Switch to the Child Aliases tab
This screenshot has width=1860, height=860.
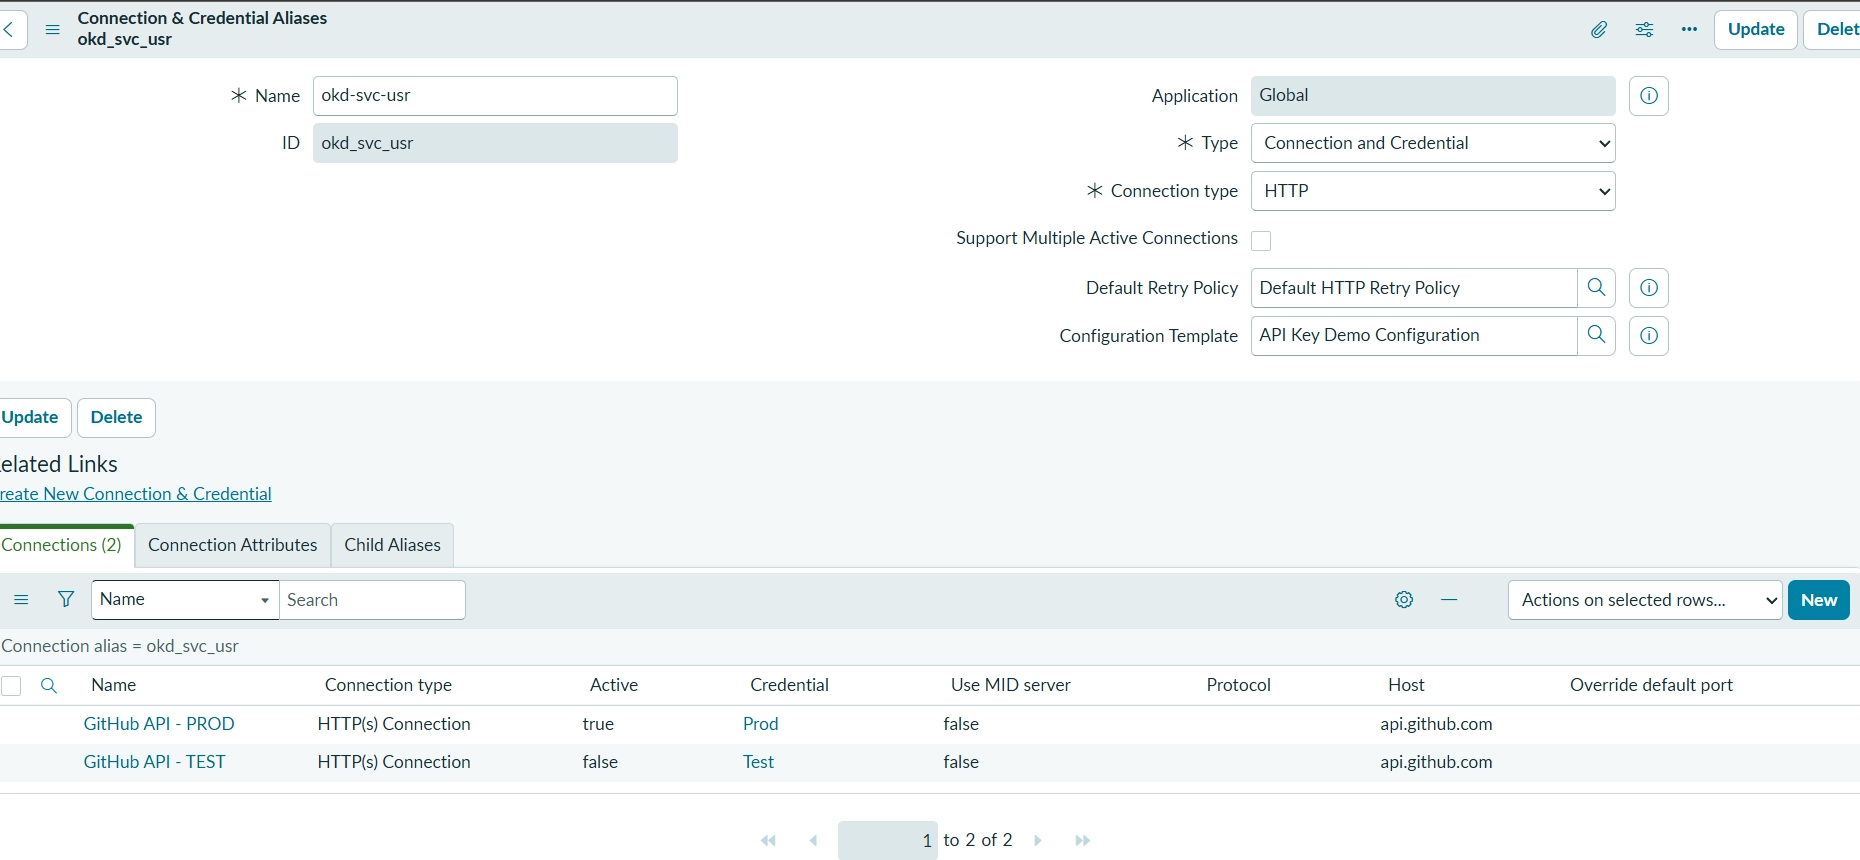tap(393, 545)
